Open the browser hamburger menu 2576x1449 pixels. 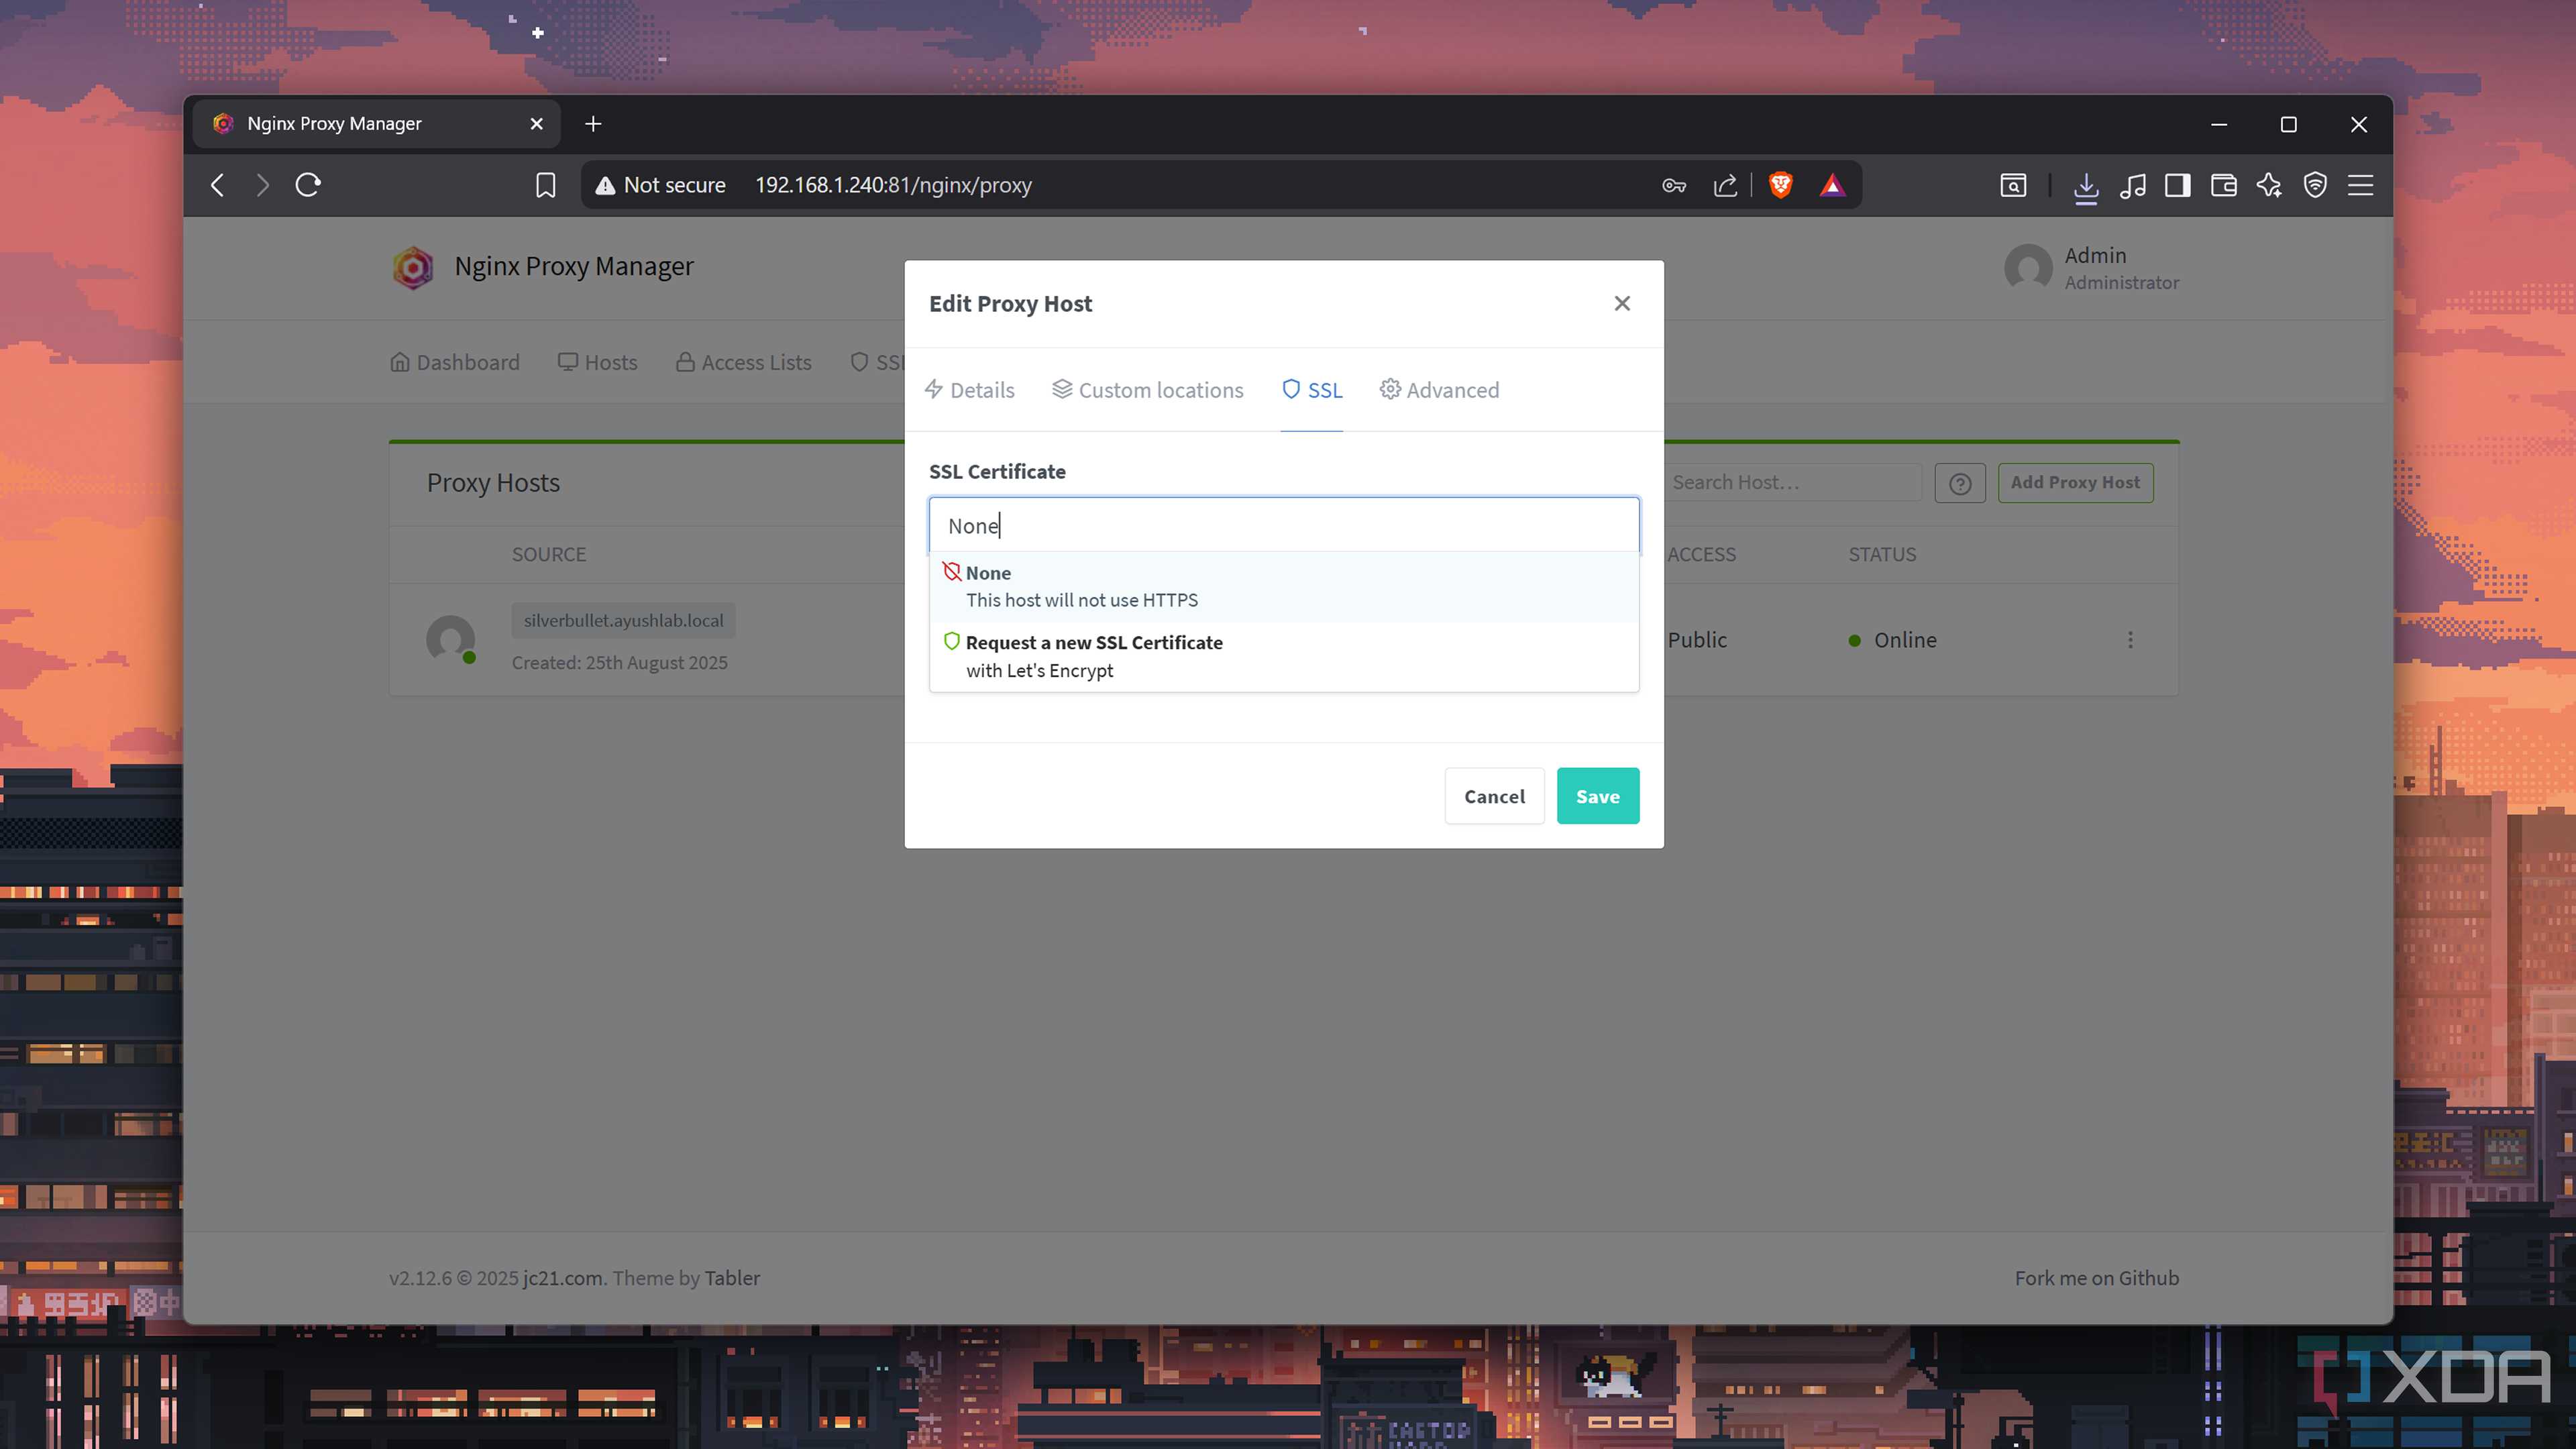2360,185
